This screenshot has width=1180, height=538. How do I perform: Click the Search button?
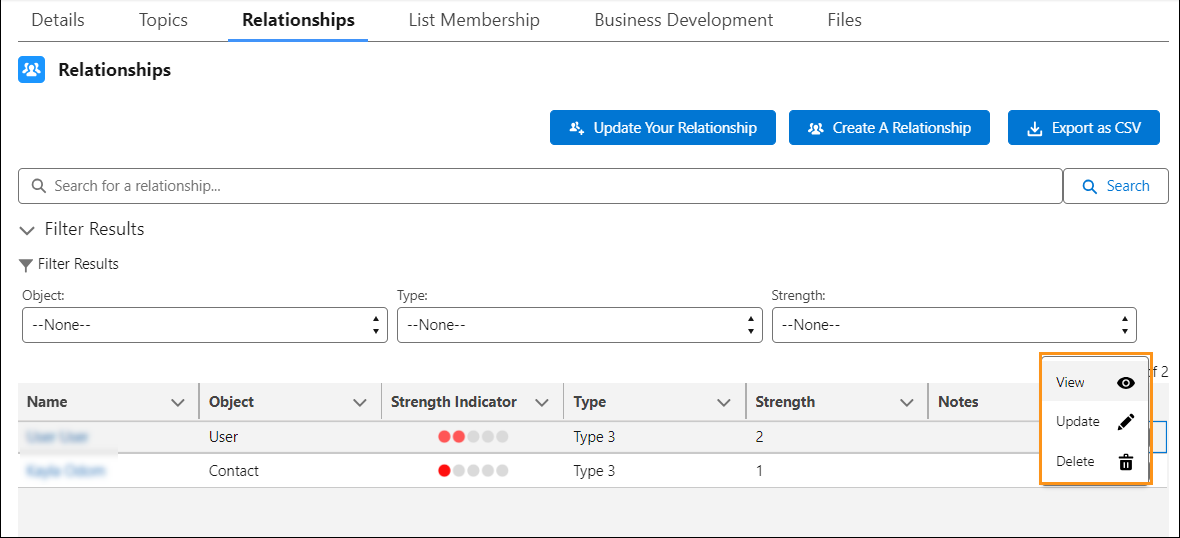tap(1115, 186)
